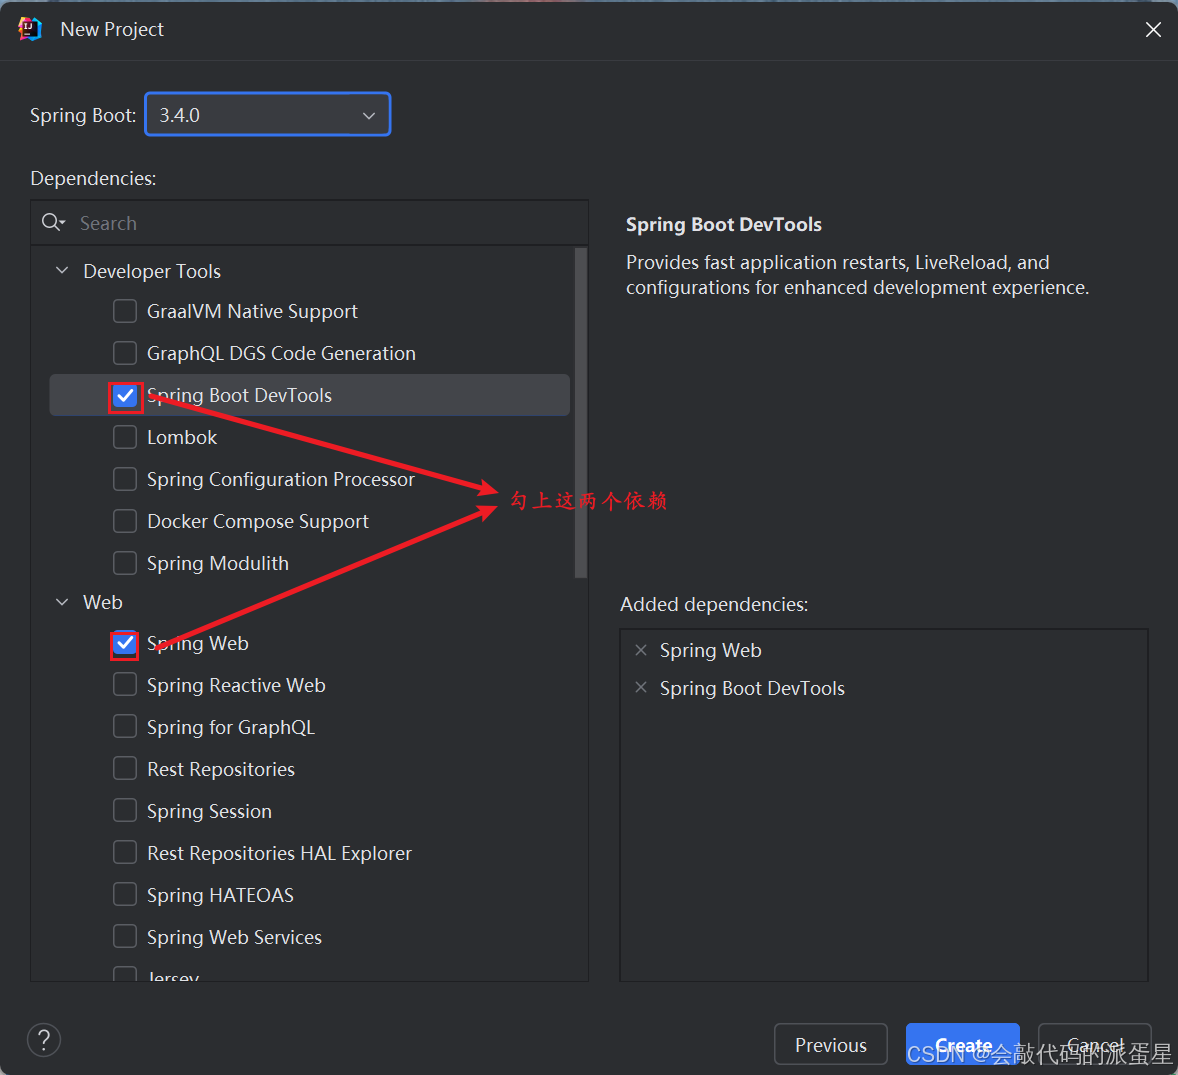Check Spring for GraphQL
This screenshot has height=1075, width=1178.
point(125,727)
